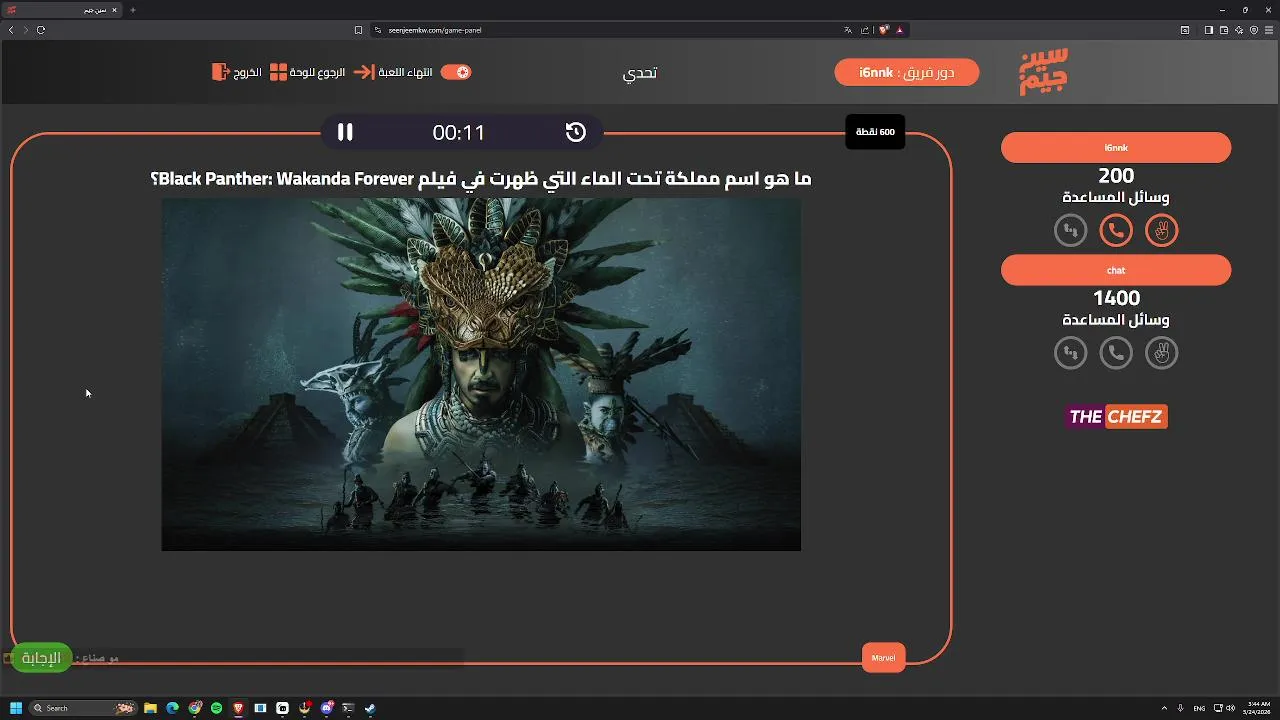Use chat team's swap lifeline icon

coord(1071,353)
